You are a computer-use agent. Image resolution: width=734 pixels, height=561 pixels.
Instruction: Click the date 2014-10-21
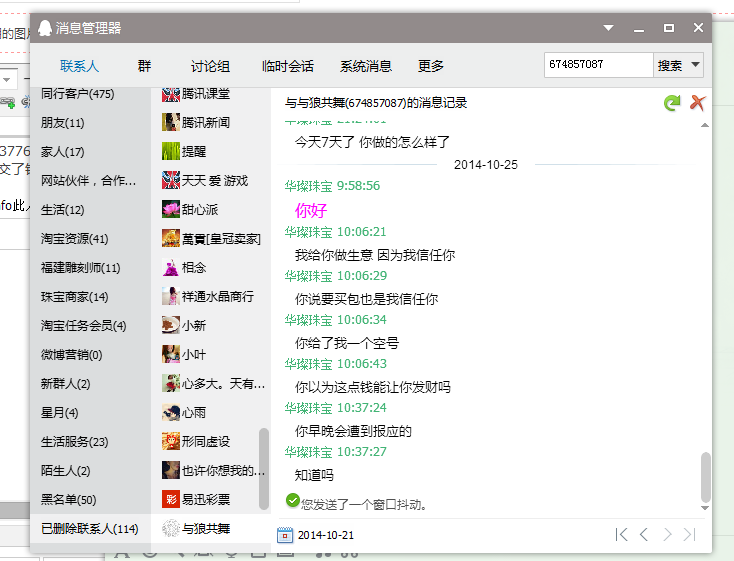326,535
